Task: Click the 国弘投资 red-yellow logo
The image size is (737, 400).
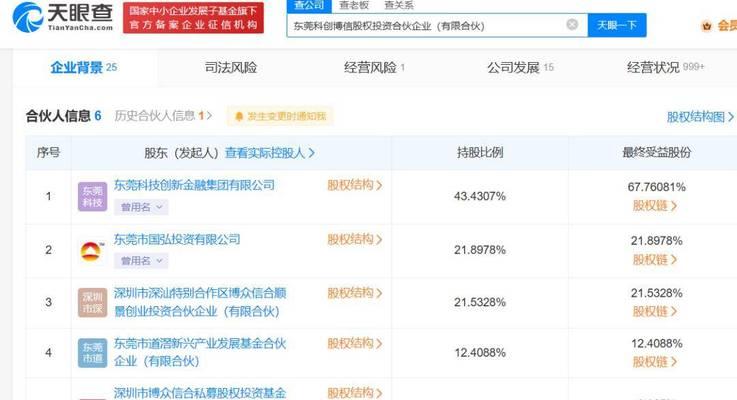Action: [92, 251]
